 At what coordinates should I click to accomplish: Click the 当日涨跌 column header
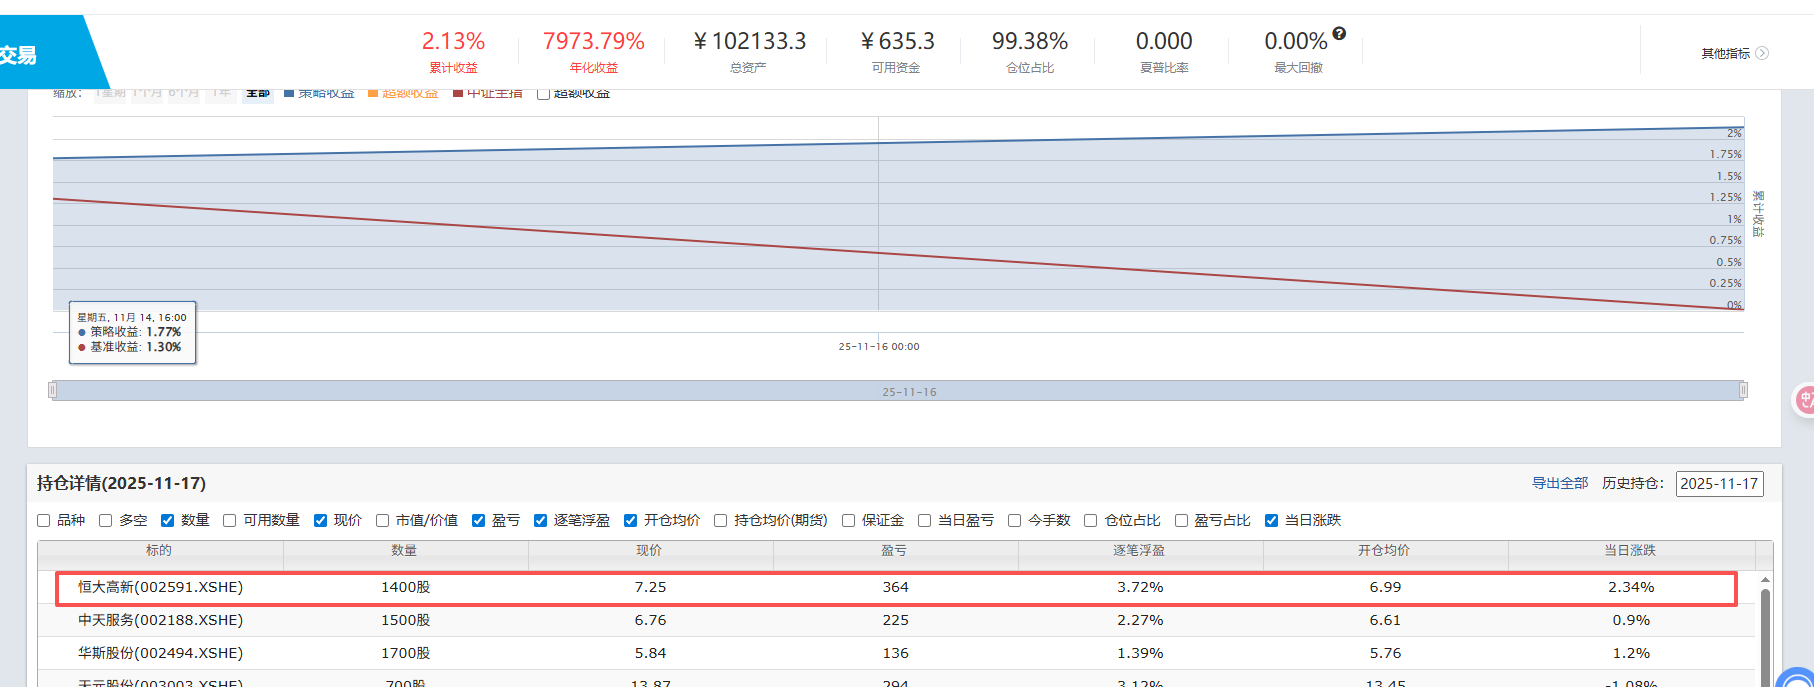click(x=1630, y=551)
